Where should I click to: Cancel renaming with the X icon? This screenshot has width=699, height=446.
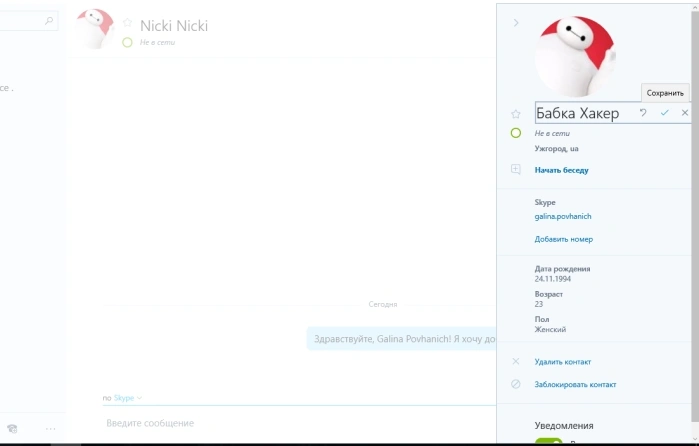(685, 113)
